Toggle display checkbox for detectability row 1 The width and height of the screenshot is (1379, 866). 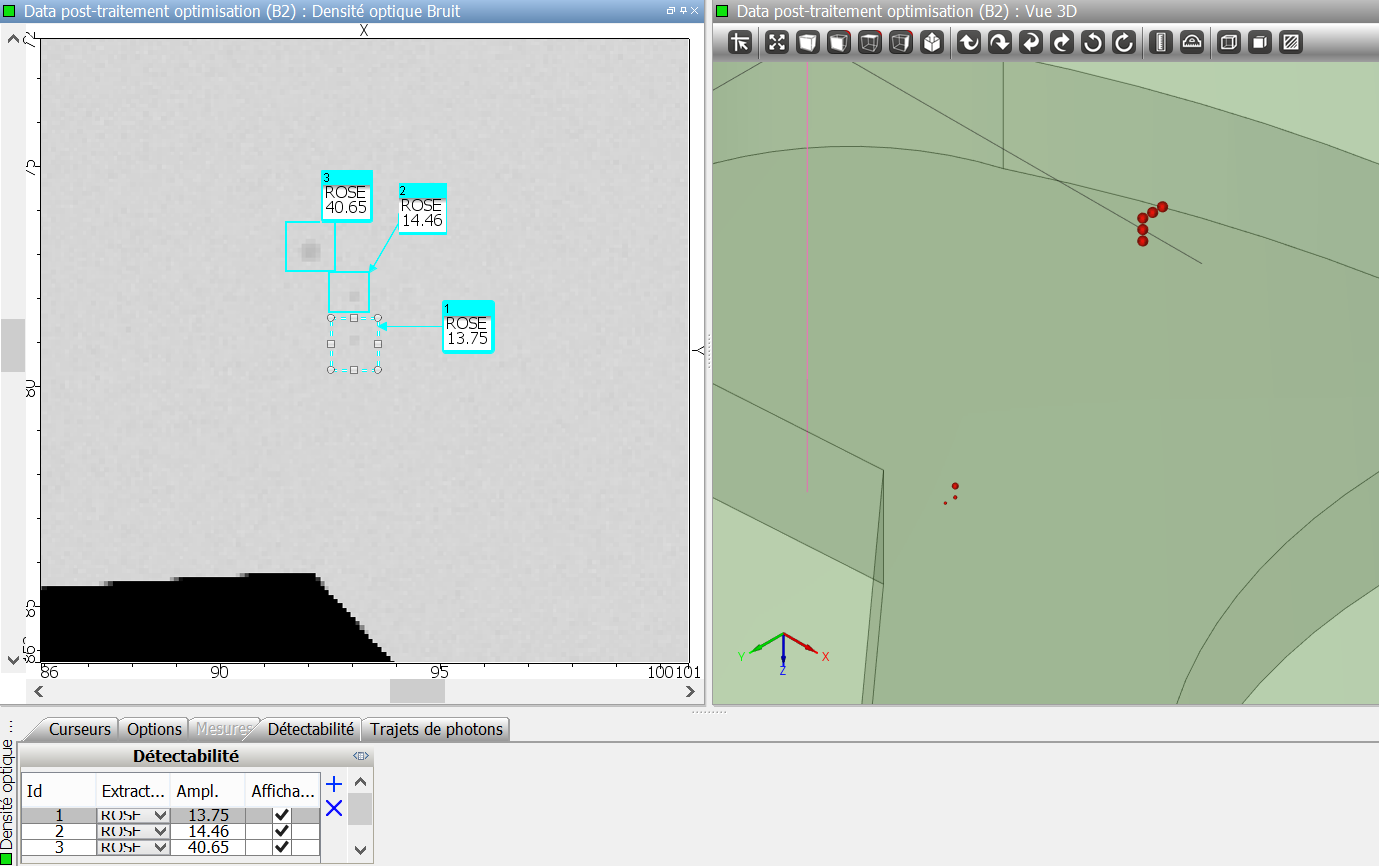(282, 815)
